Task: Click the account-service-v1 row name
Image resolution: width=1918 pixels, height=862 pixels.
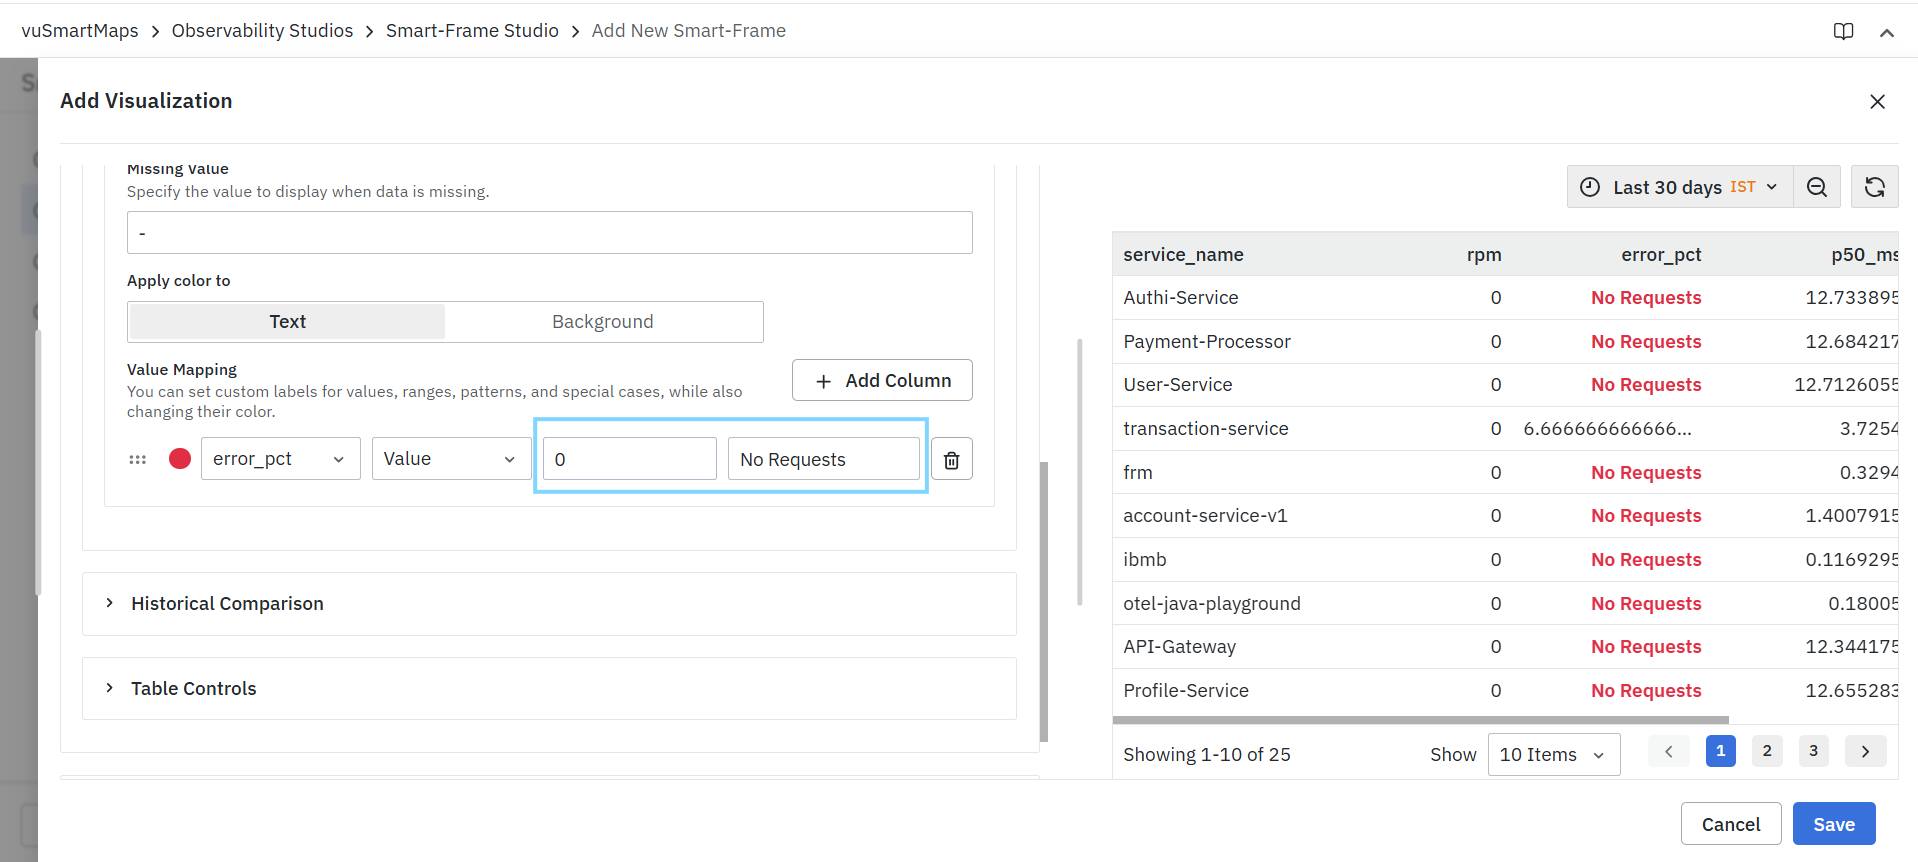Action: coord(1205,516)
